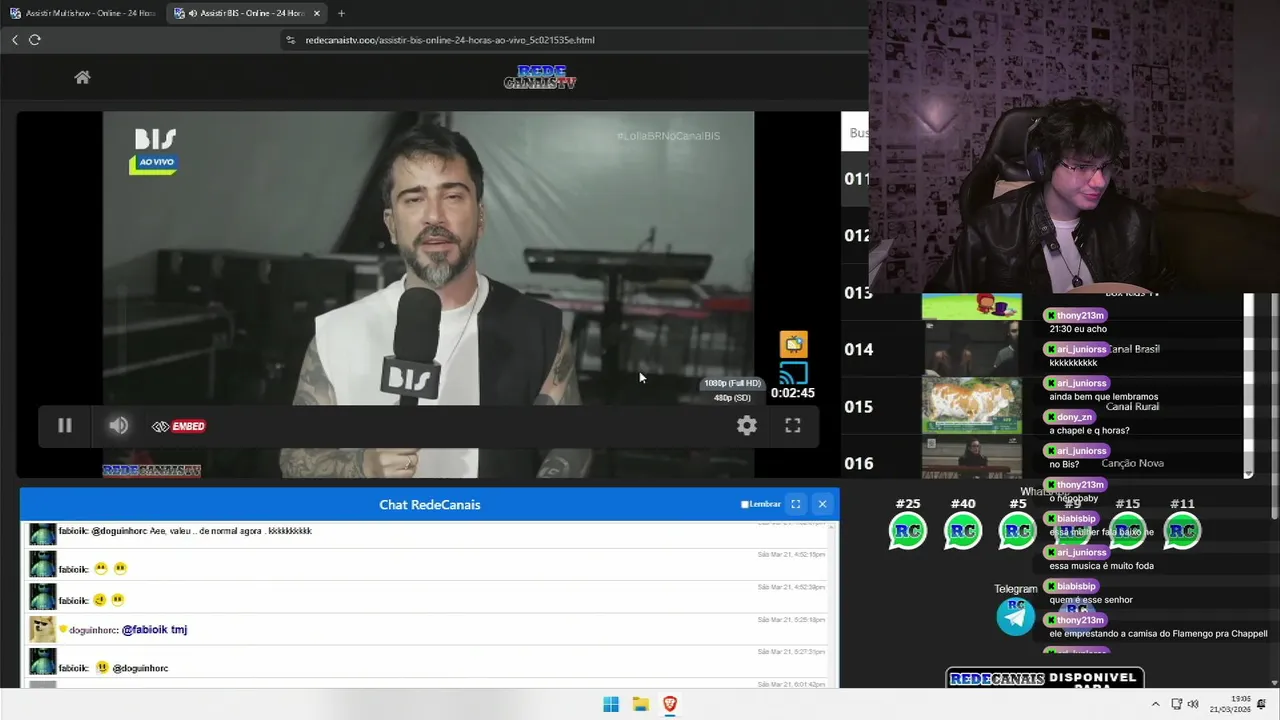
Task: Click the RedeCanais Disponivel banner
Action: pos(1045,679)
